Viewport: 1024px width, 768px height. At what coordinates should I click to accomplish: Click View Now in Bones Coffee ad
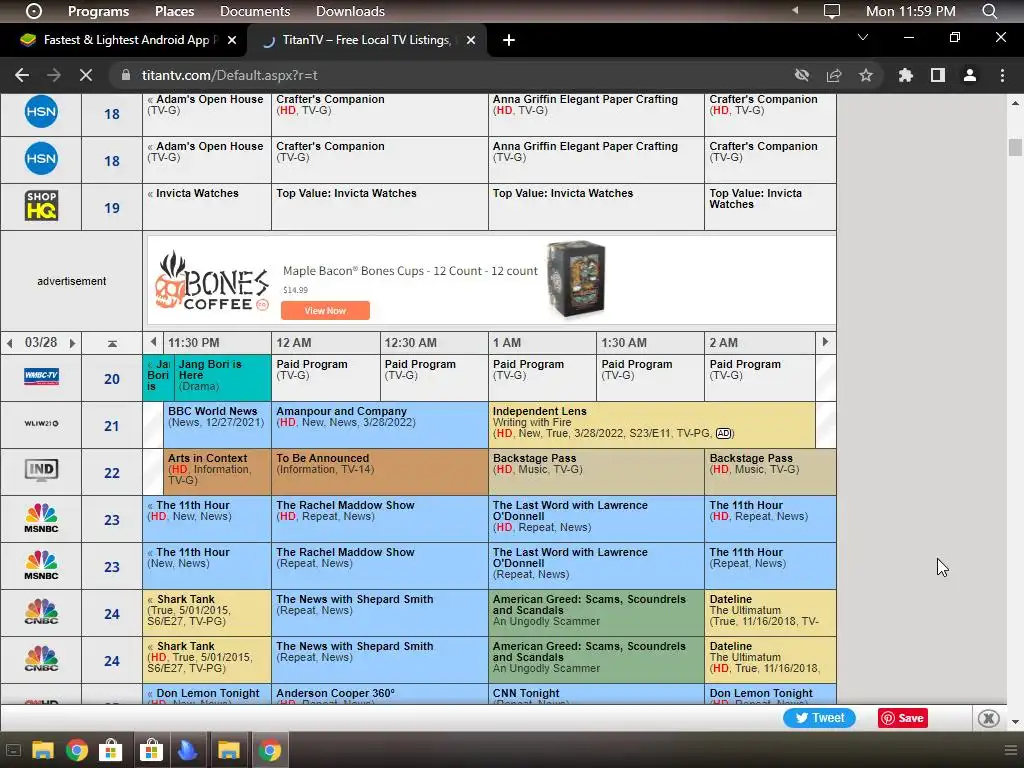click(x=325, y=311)
